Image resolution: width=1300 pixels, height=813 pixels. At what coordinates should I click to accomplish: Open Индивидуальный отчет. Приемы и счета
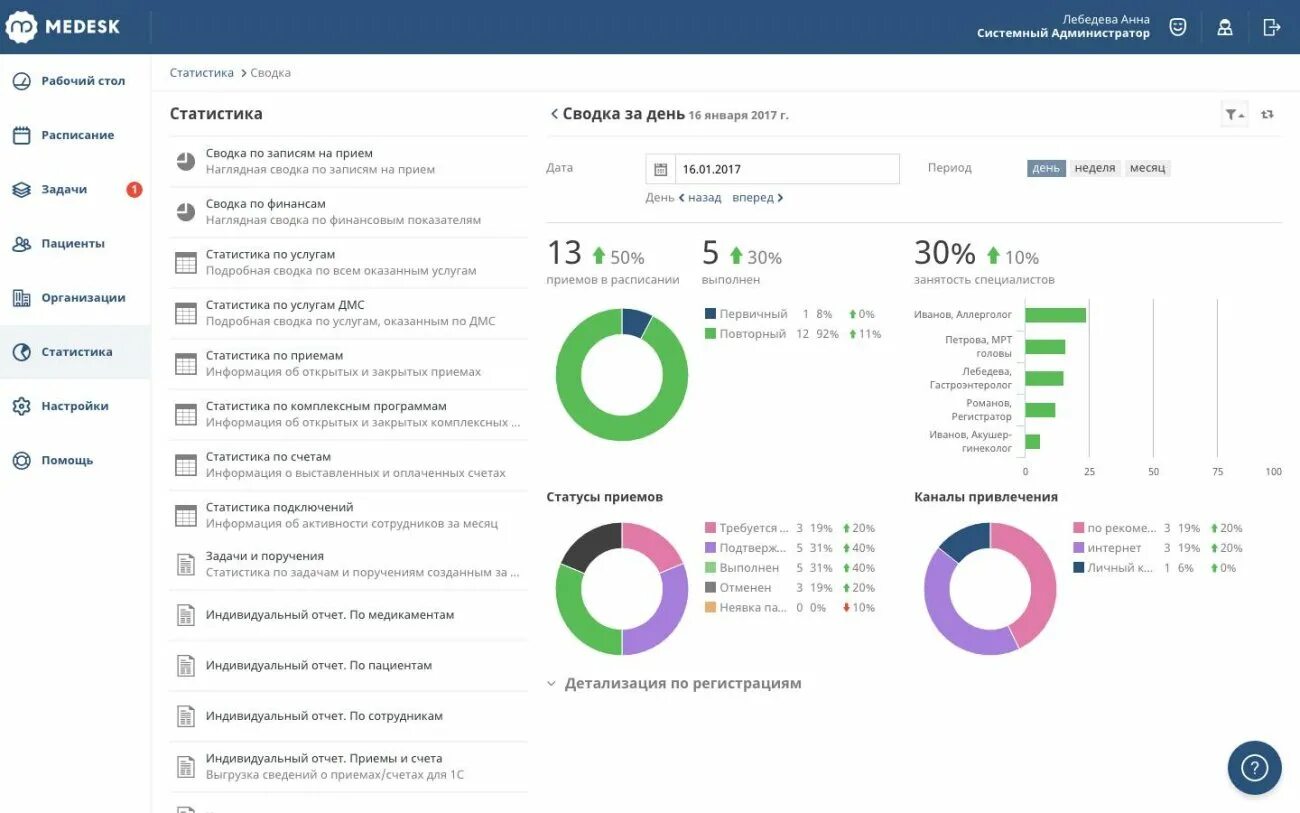348,766
